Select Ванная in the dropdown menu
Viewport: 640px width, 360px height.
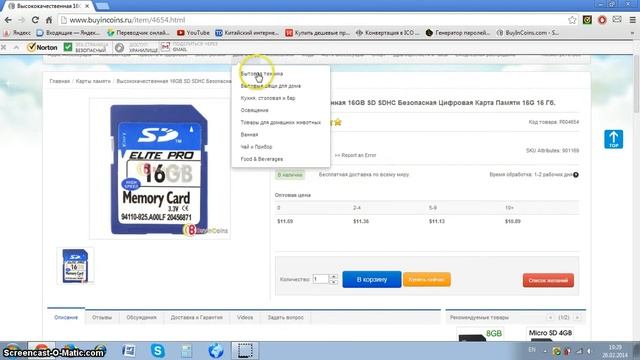(249, 135)
